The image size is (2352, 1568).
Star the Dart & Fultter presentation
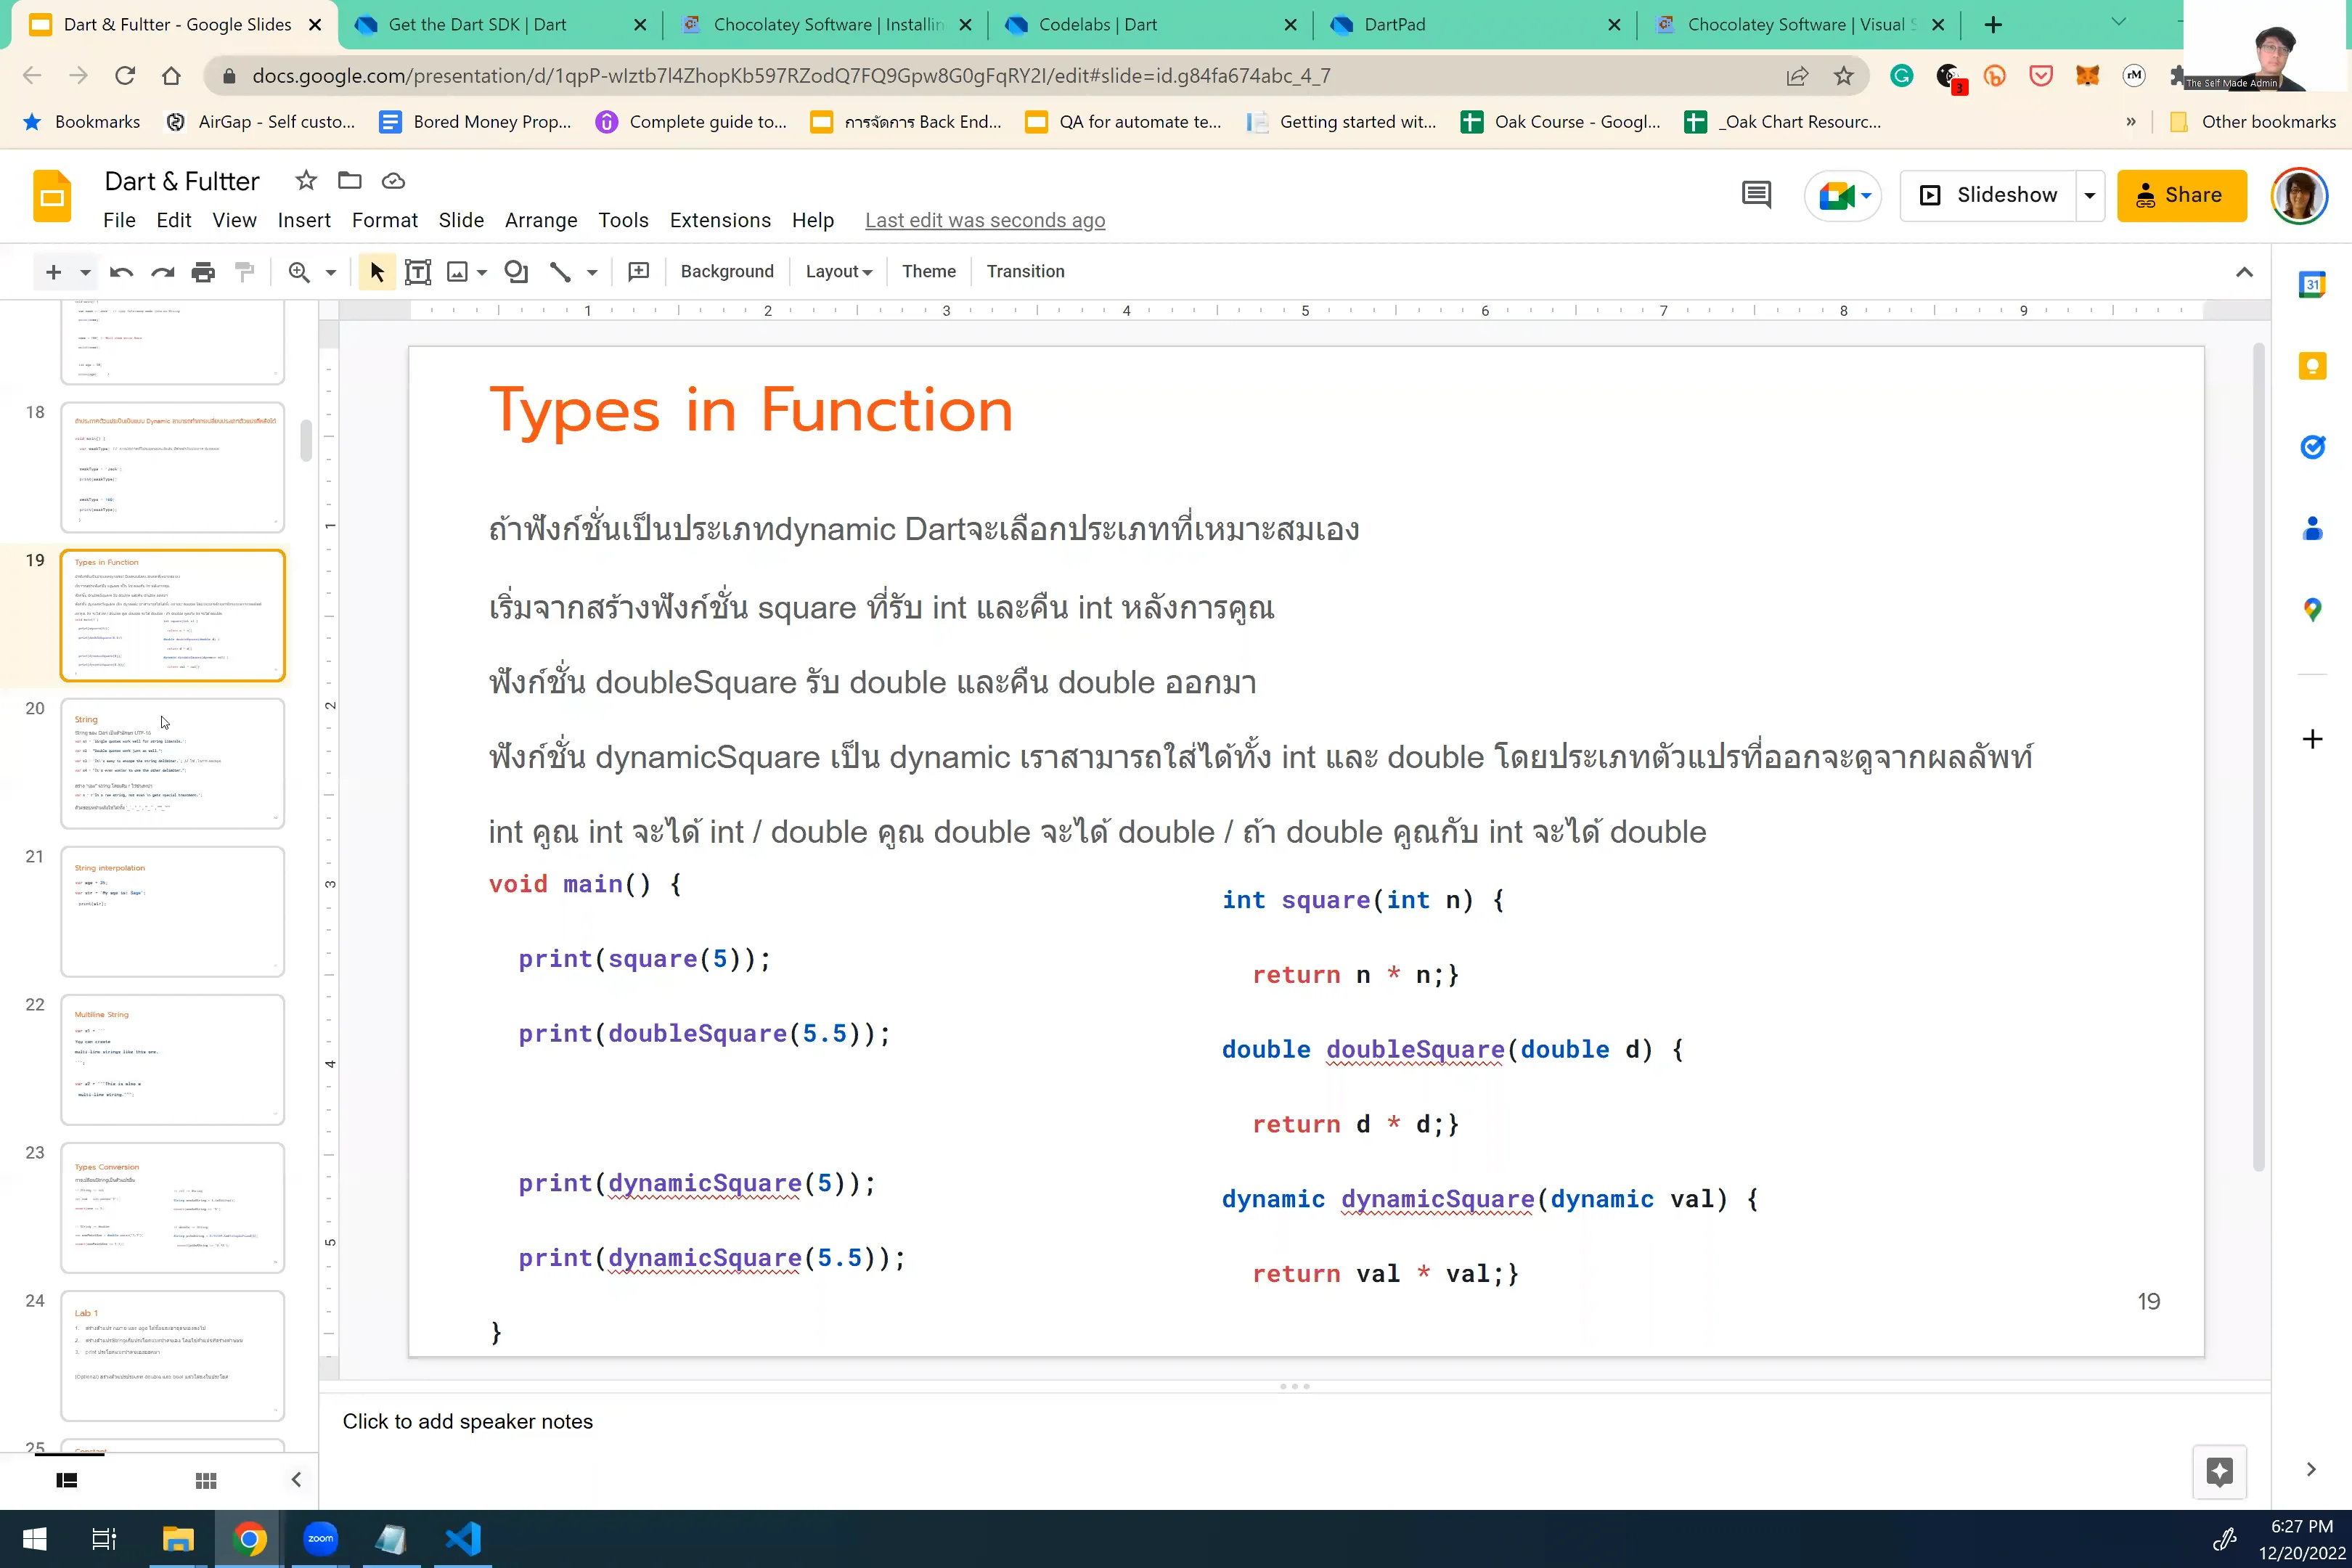(304, 181)
